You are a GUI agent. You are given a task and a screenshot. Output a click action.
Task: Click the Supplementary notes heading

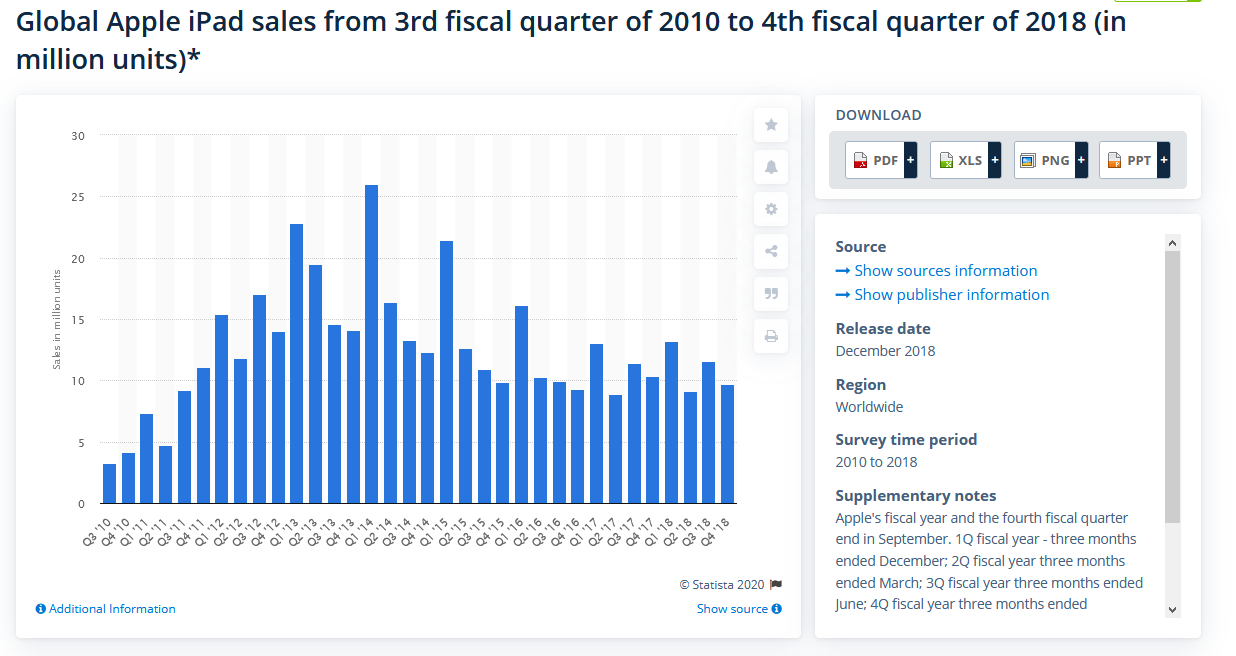coord(916,496)
